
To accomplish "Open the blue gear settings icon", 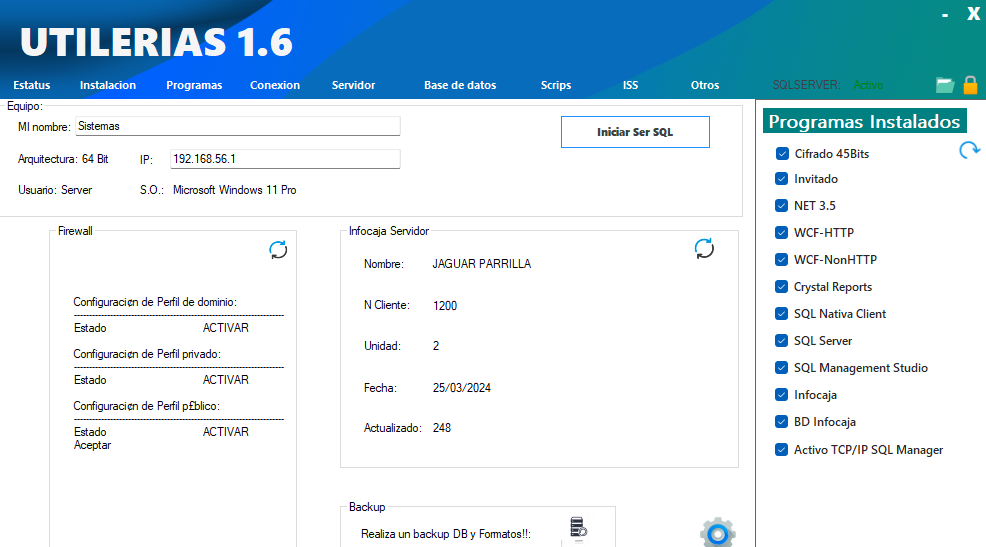I will (x=717, y=533).
